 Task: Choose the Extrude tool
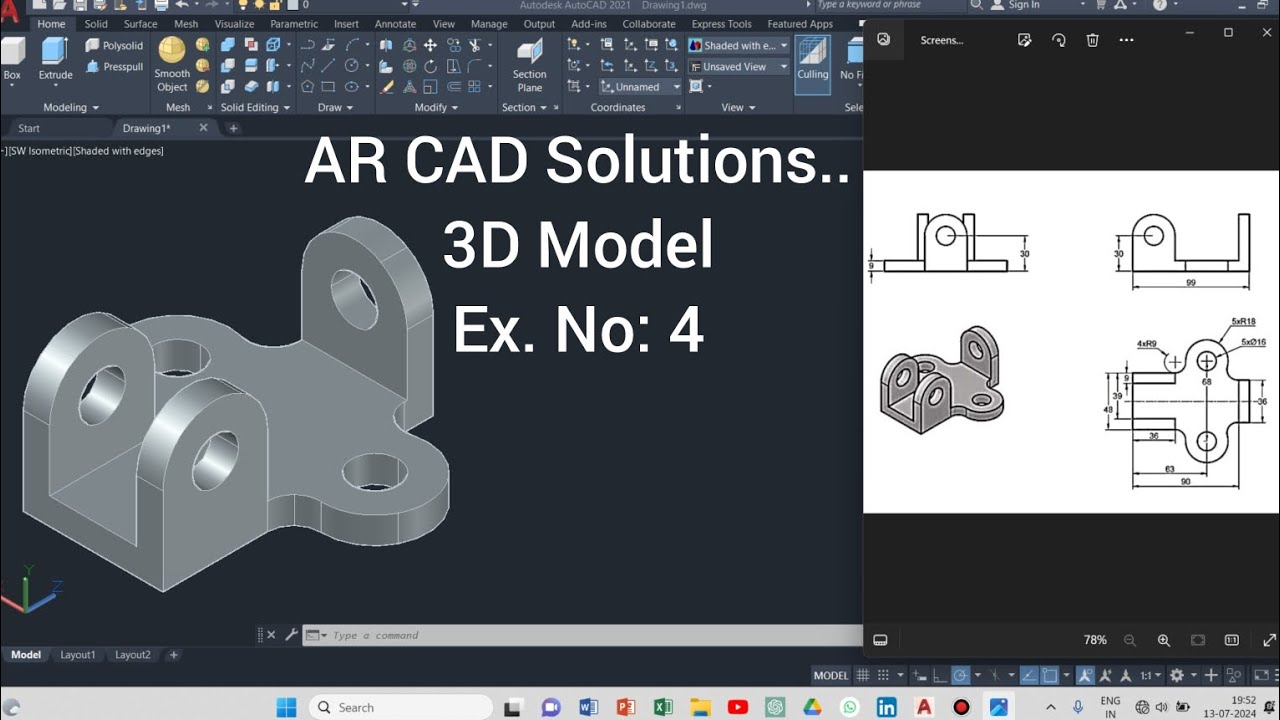(x=55, y=58)
